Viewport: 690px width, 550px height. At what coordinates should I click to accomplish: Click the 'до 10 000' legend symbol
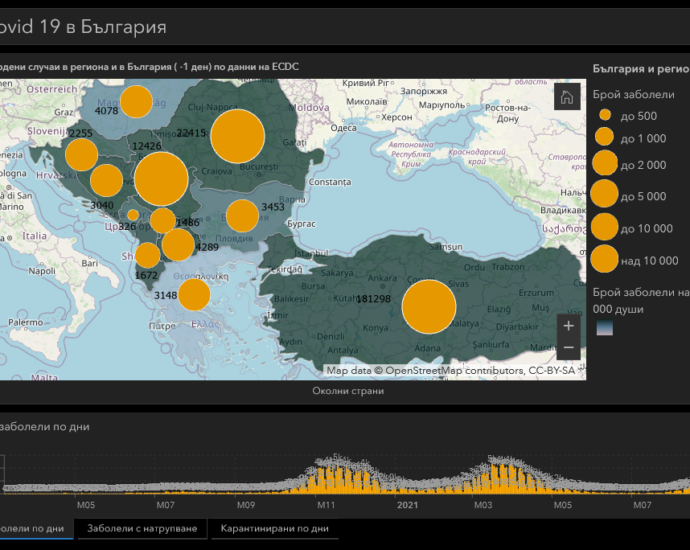(x=604, y=227)
